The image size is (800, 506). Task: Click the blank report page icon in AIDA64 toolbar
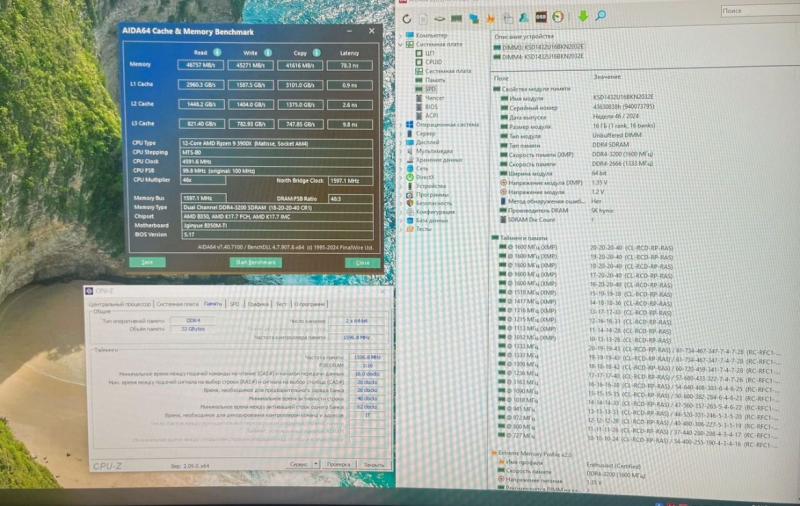pos(423,19)
